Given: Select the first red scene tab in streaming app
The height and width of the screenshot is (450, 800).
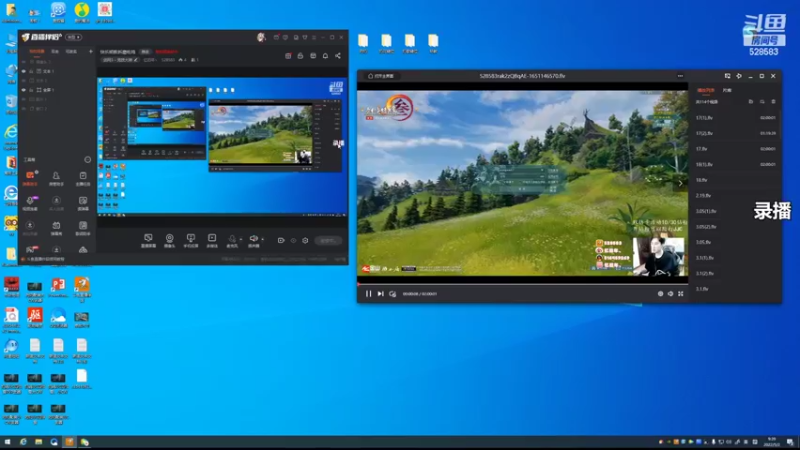Looking at the screenshot, I should pos(36,52).
